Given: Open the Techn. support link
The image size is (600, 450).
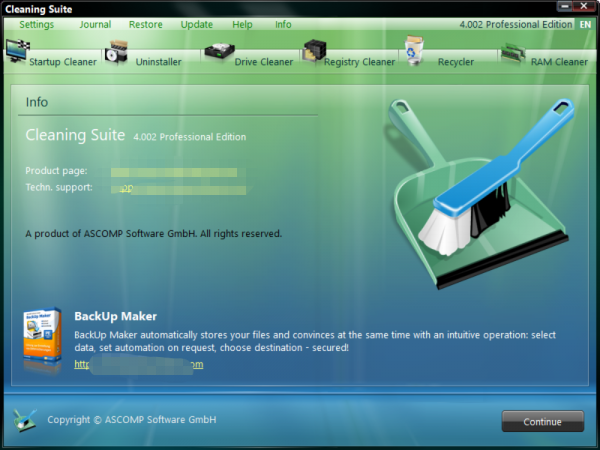Looking at the screenshot, I should pyautogui.click(x=179, y=189).
